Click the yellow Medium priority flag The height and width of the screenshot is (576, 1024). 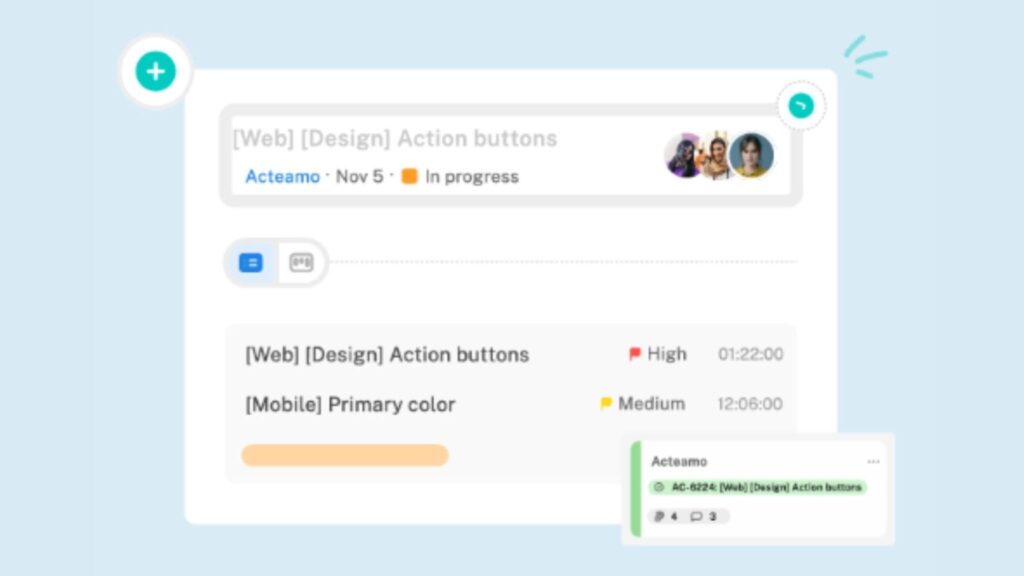pyautogui.click(x=606, y=404)
